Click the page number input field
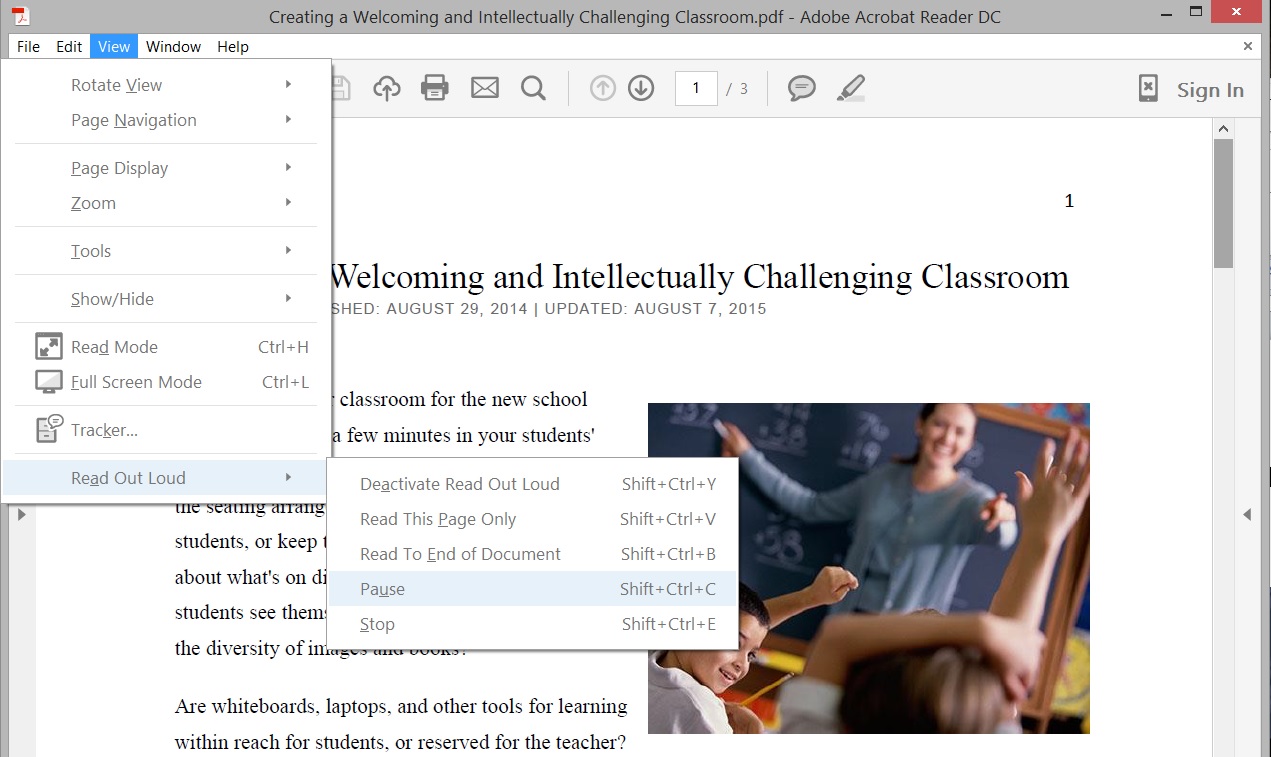 pyautogui.click(x=696, y=88)
